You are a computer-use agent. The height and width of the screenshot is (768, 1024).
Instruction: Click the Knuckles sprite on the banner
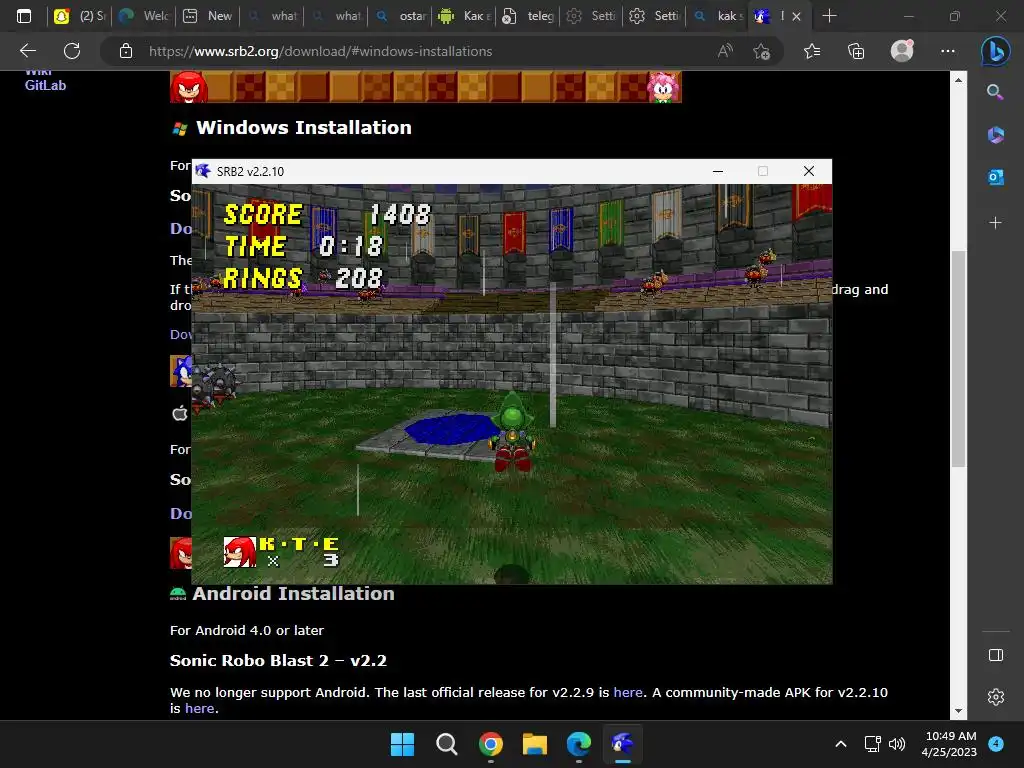point(189,87)
